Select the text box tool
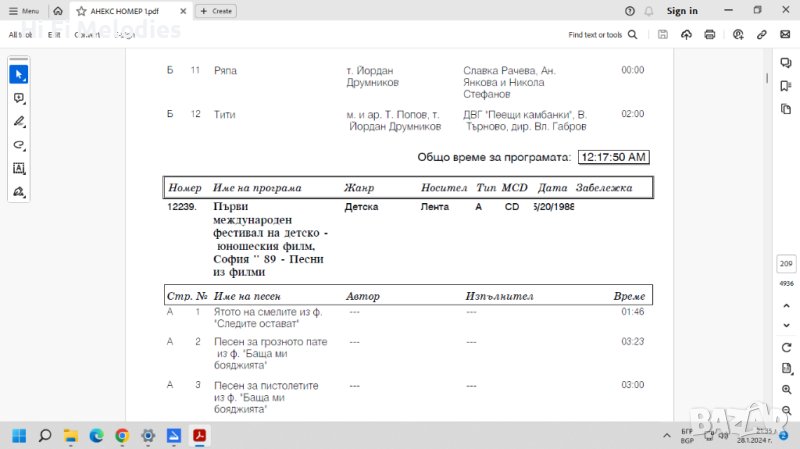Viewport: 800px width, 449px height. pyautogui.click(x=19, y=168)
